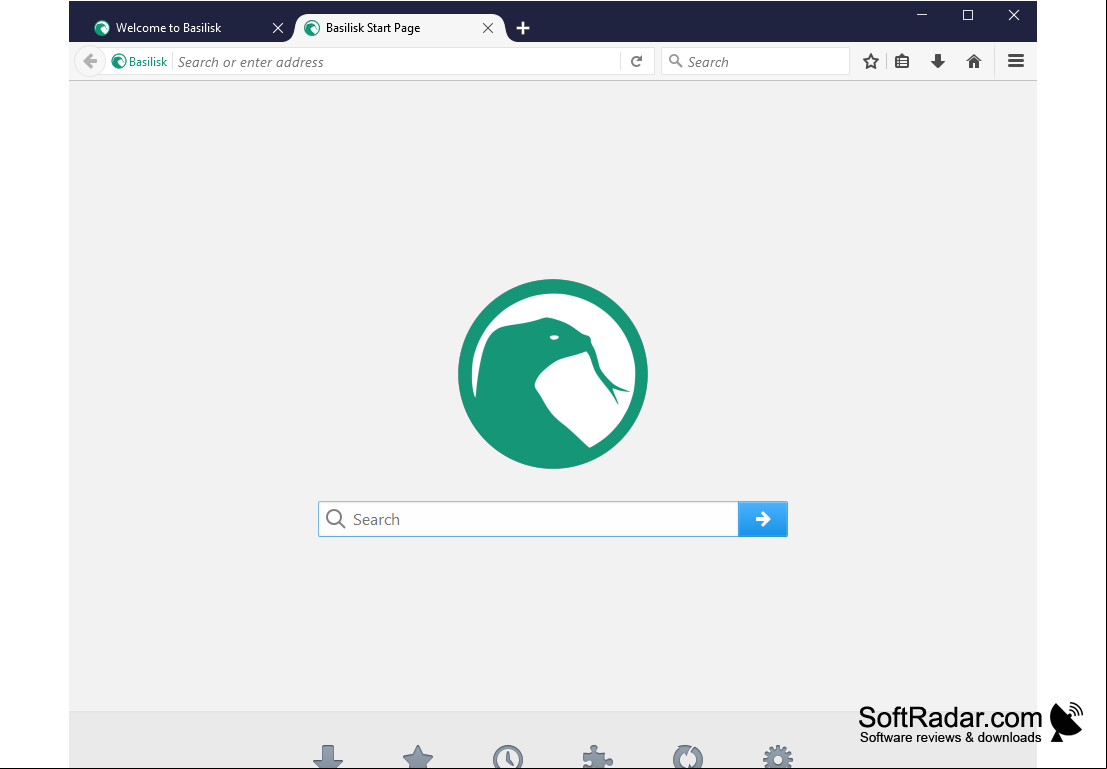This screenshot has width=1107, height=769.
Task: Minimize the Basilisk window
Action: pos(922,15)
